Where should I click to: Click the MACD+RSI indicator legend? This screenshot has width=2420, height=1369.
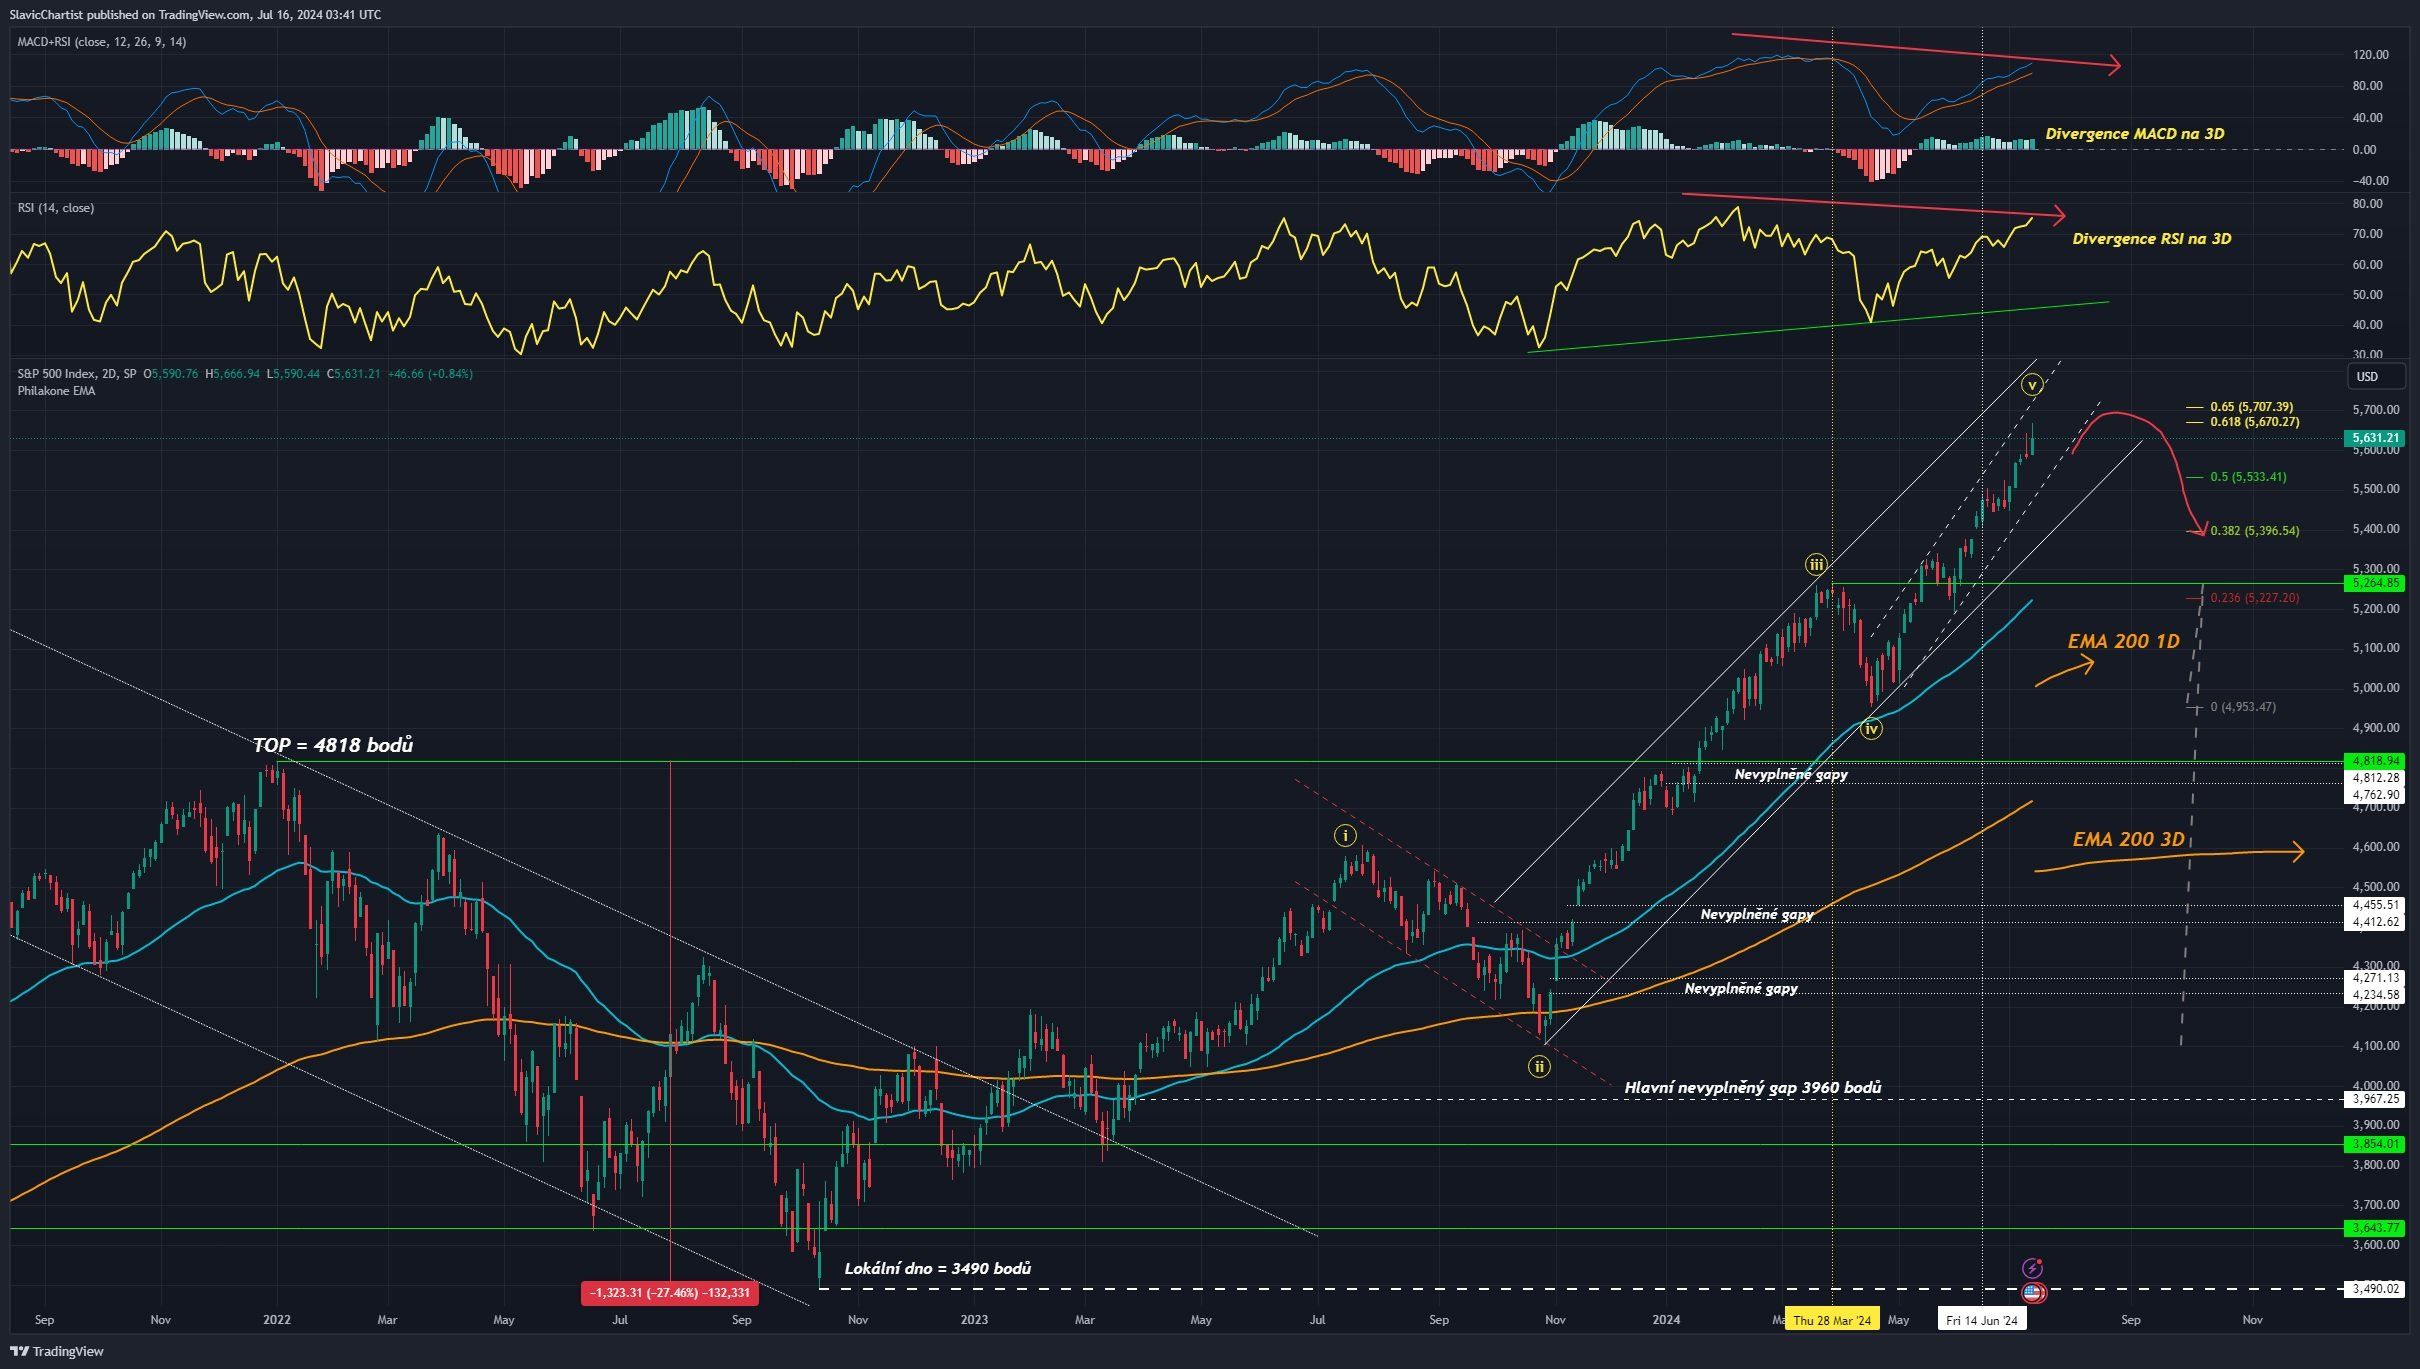pyautogui.click(x=102, y=42)
